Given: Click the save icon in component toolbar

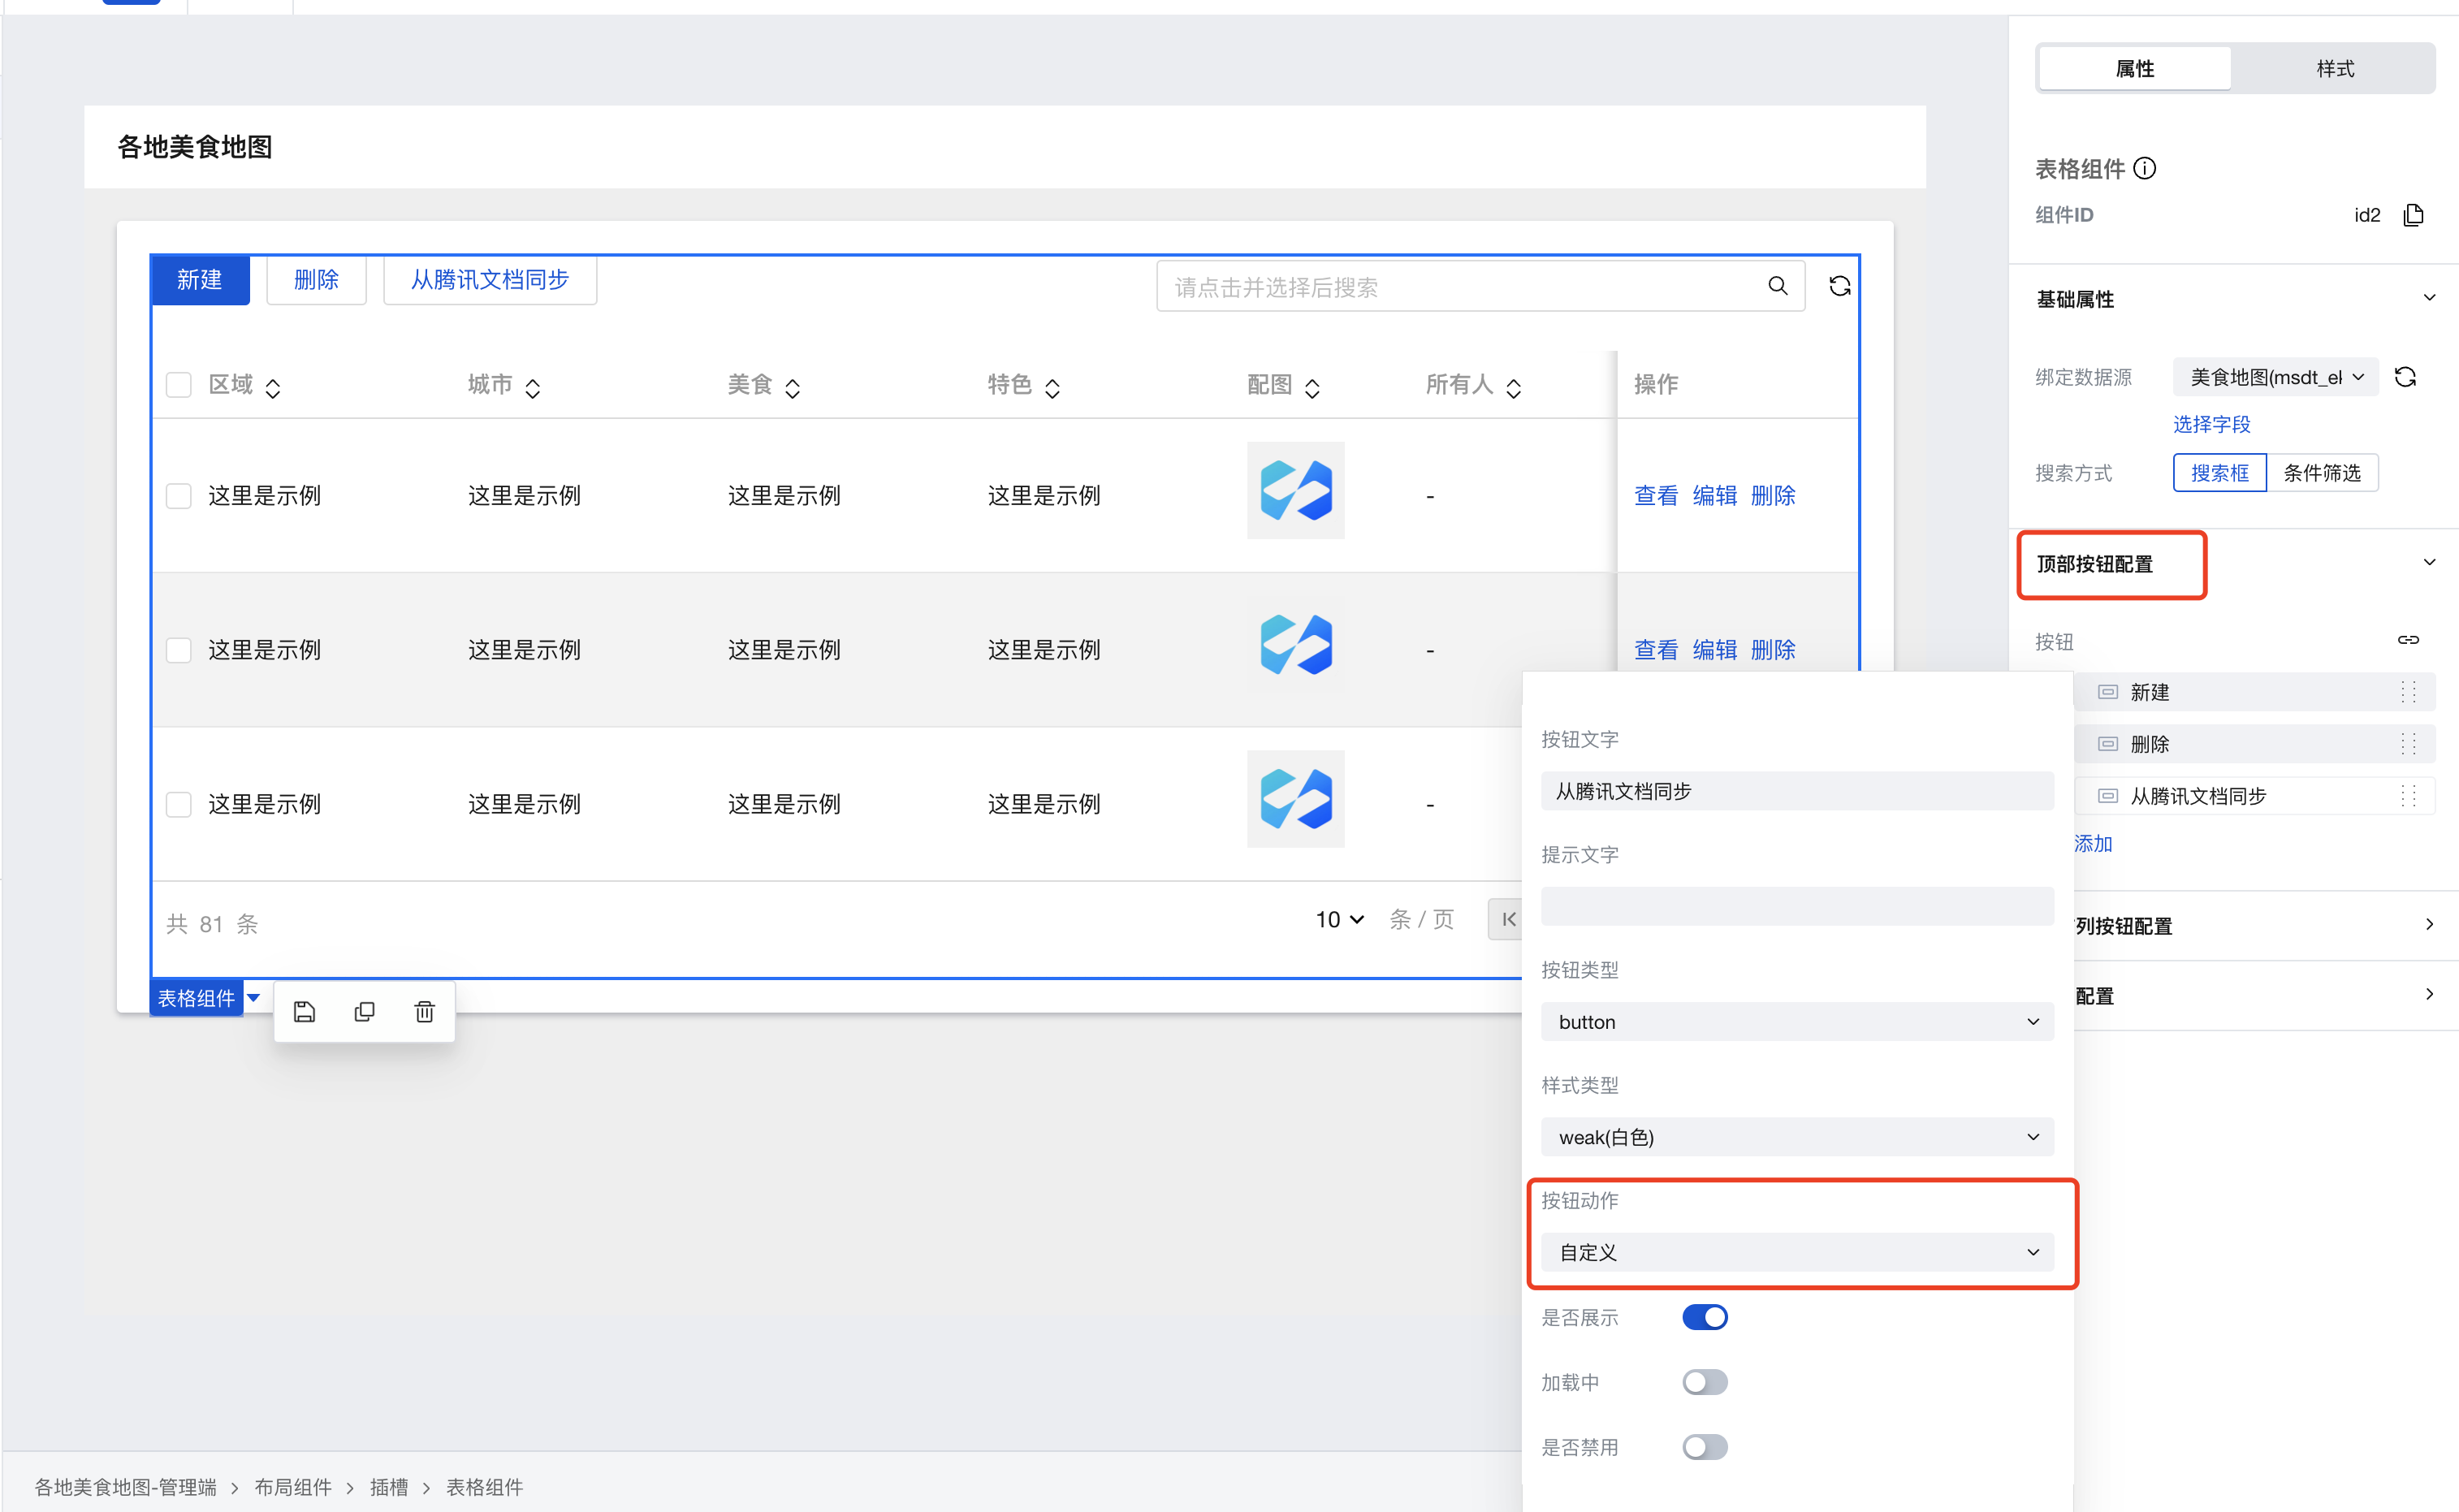Looking at the screenshot, I should click(305, 1012).
